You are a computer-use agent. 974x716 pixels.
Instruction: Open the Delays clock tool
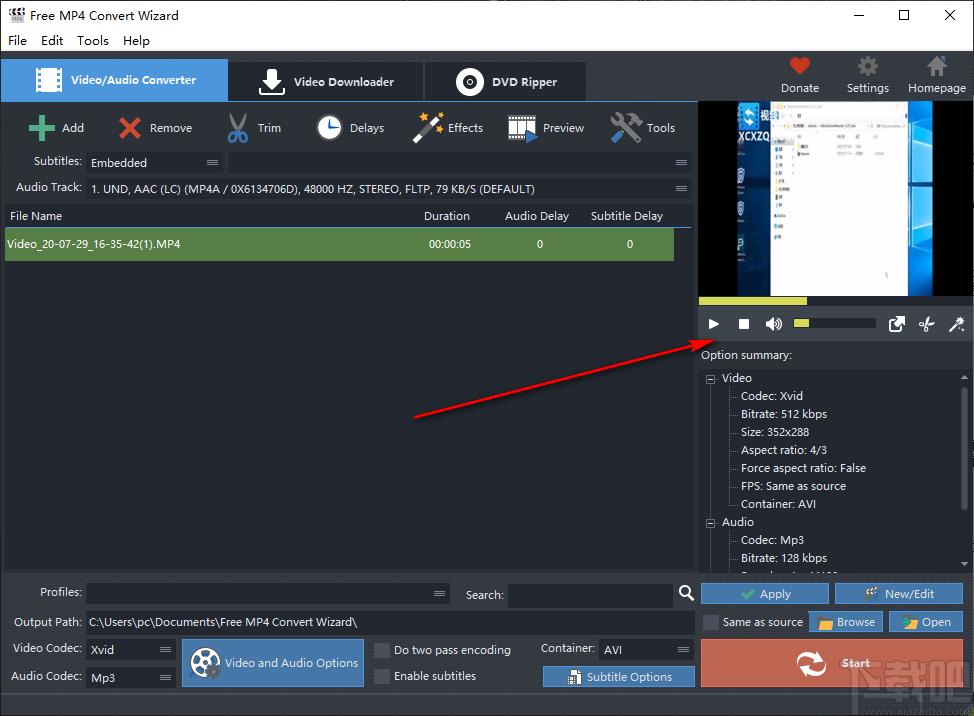click(x=329, y=128)
